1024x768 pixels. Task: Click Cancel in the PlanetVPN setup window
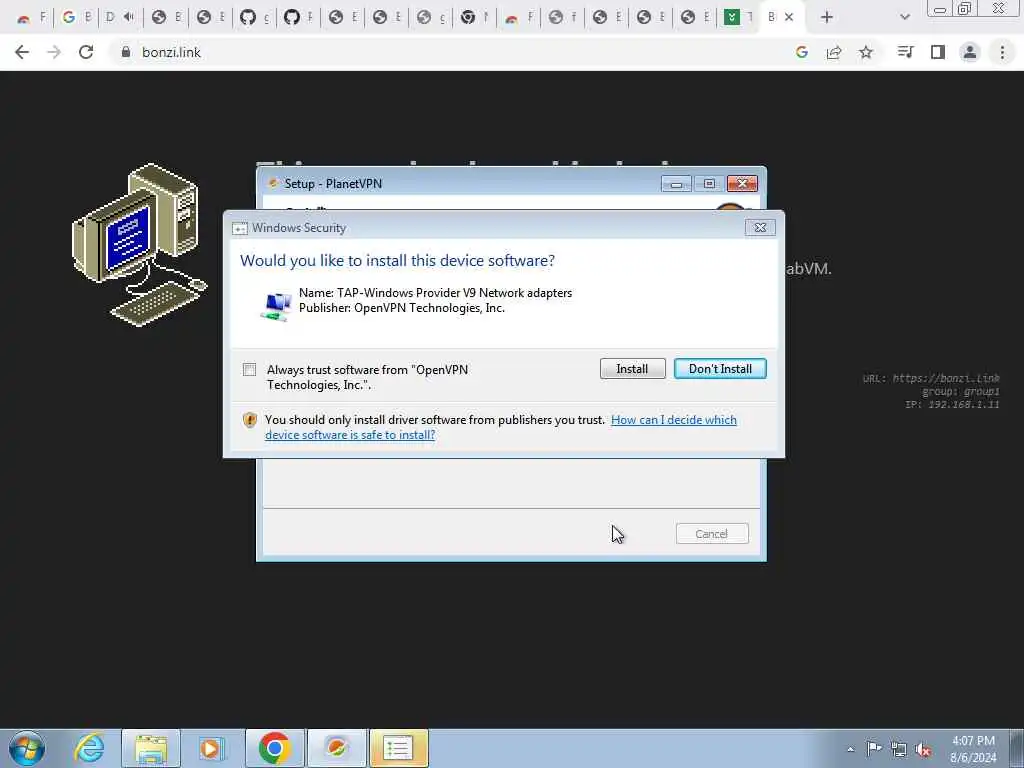[712, 534]
